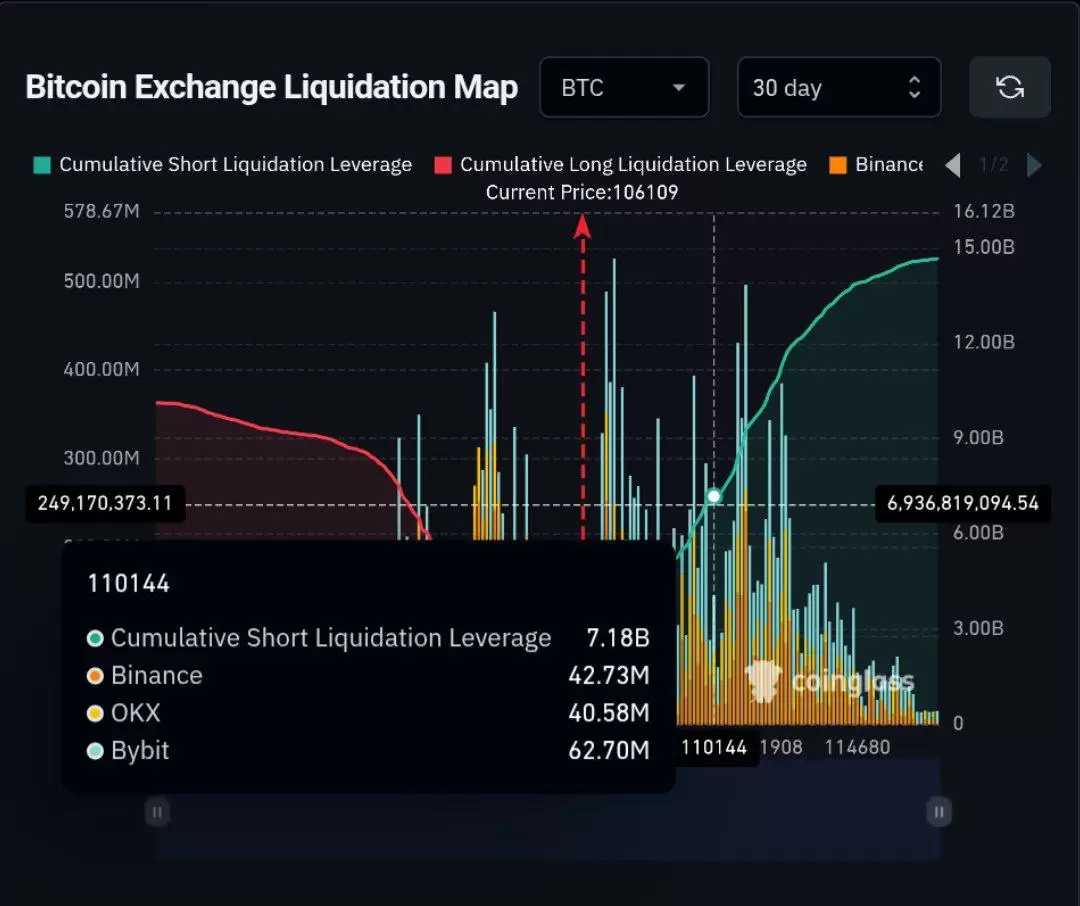Open the BTC coin dropdown
This screenshot has width=1080, height=906.
pyautogui.click(x=624, y=87)
